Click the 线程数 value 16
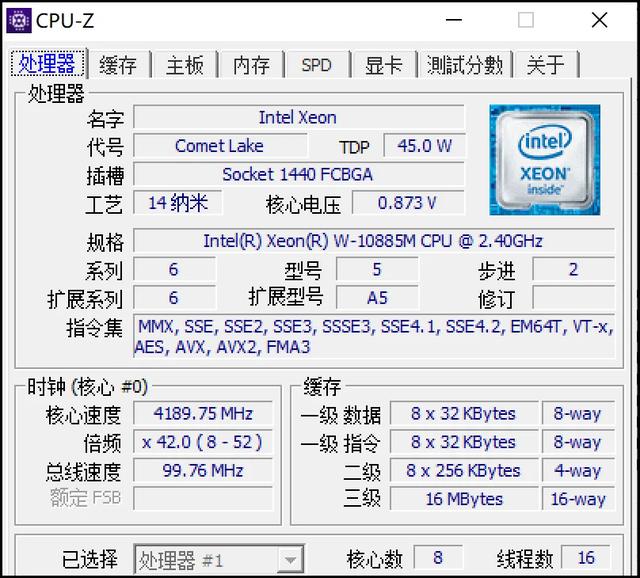The width and height of the screenshot is (640, 578). click(x=586, y=557)
